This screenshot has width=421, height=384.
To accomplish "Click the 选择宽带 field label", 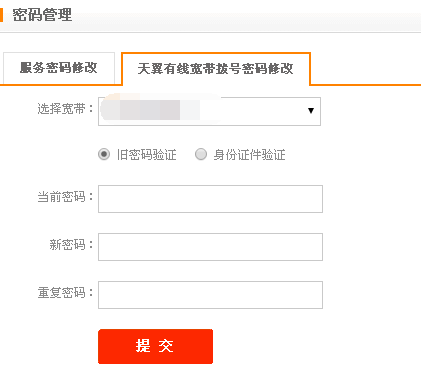I will pos(65,109).
